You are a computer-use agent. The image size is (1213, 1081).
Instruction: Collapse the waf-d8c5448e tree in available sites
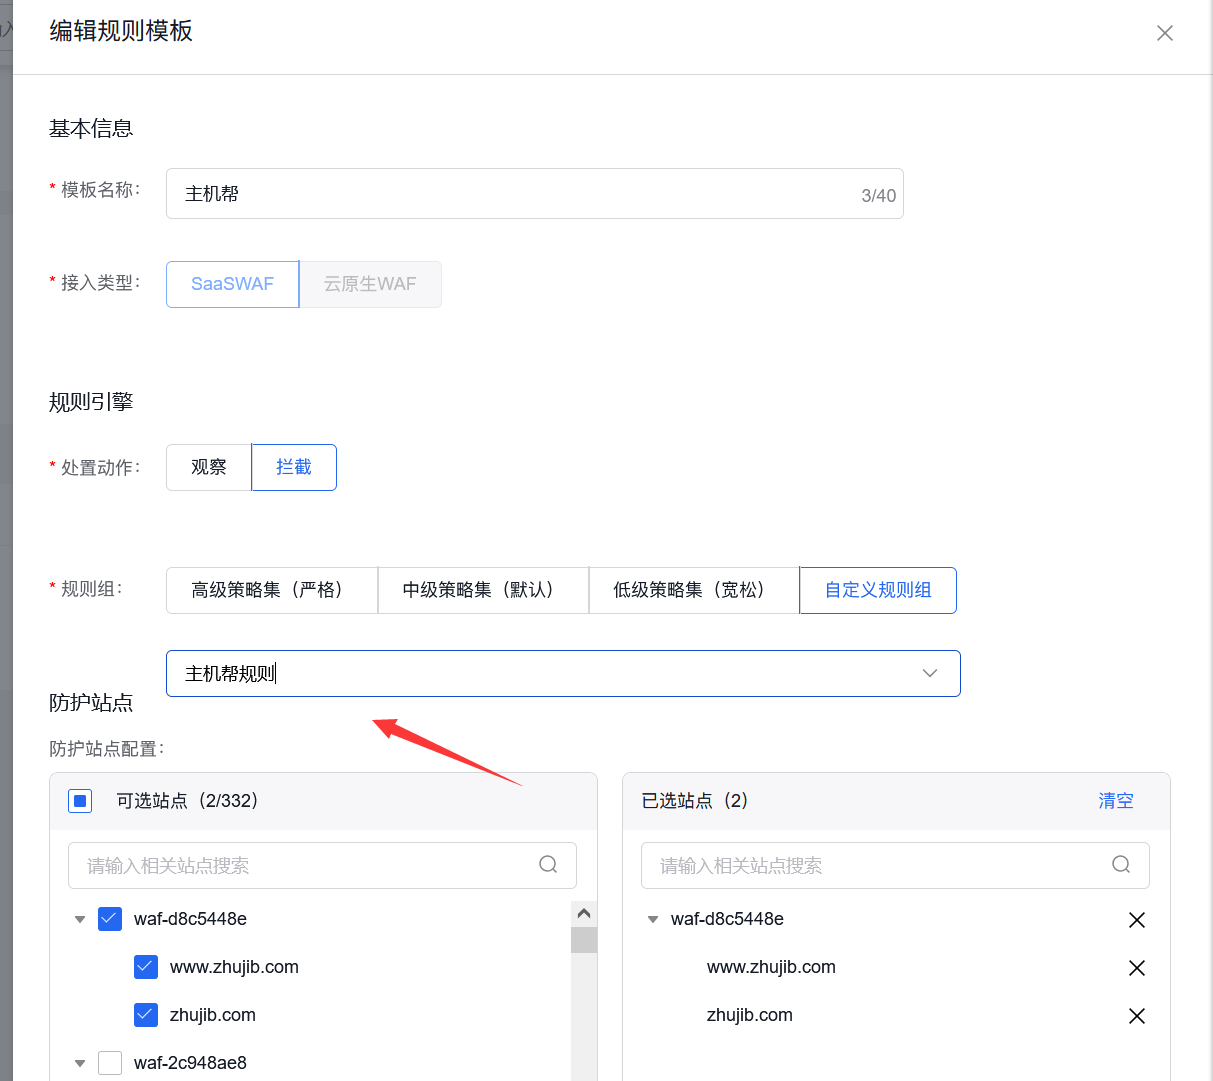click(x=80, y=918)
